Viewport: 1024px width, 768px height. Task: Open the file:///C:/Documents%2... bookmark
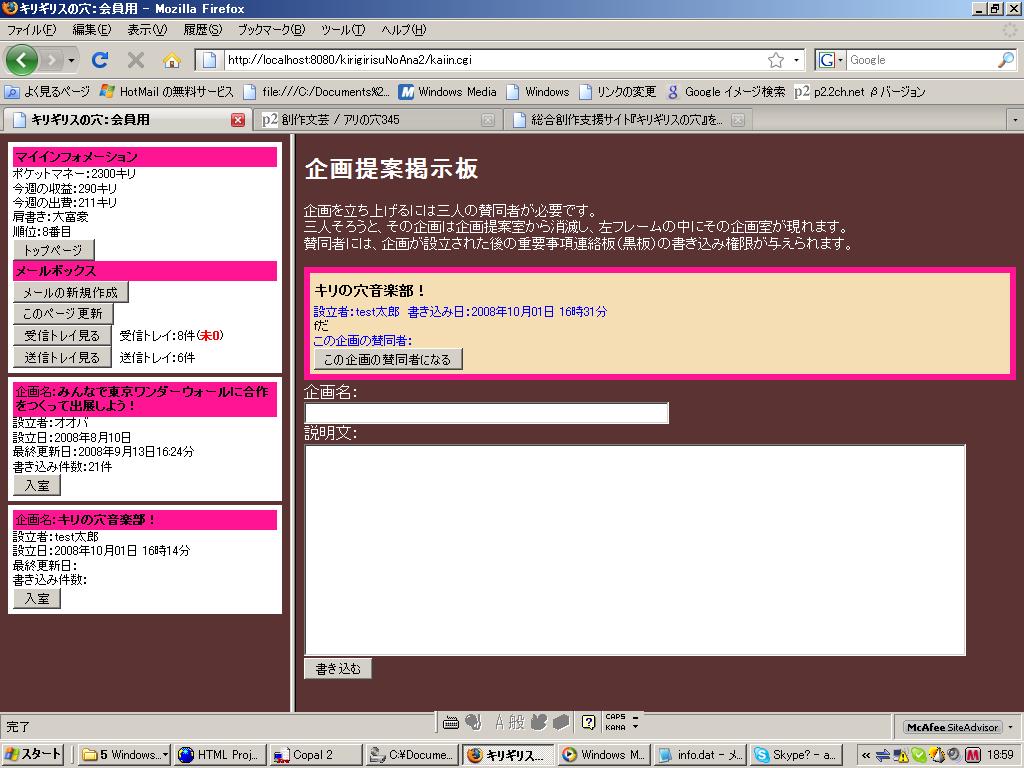(x=317, y=92)
